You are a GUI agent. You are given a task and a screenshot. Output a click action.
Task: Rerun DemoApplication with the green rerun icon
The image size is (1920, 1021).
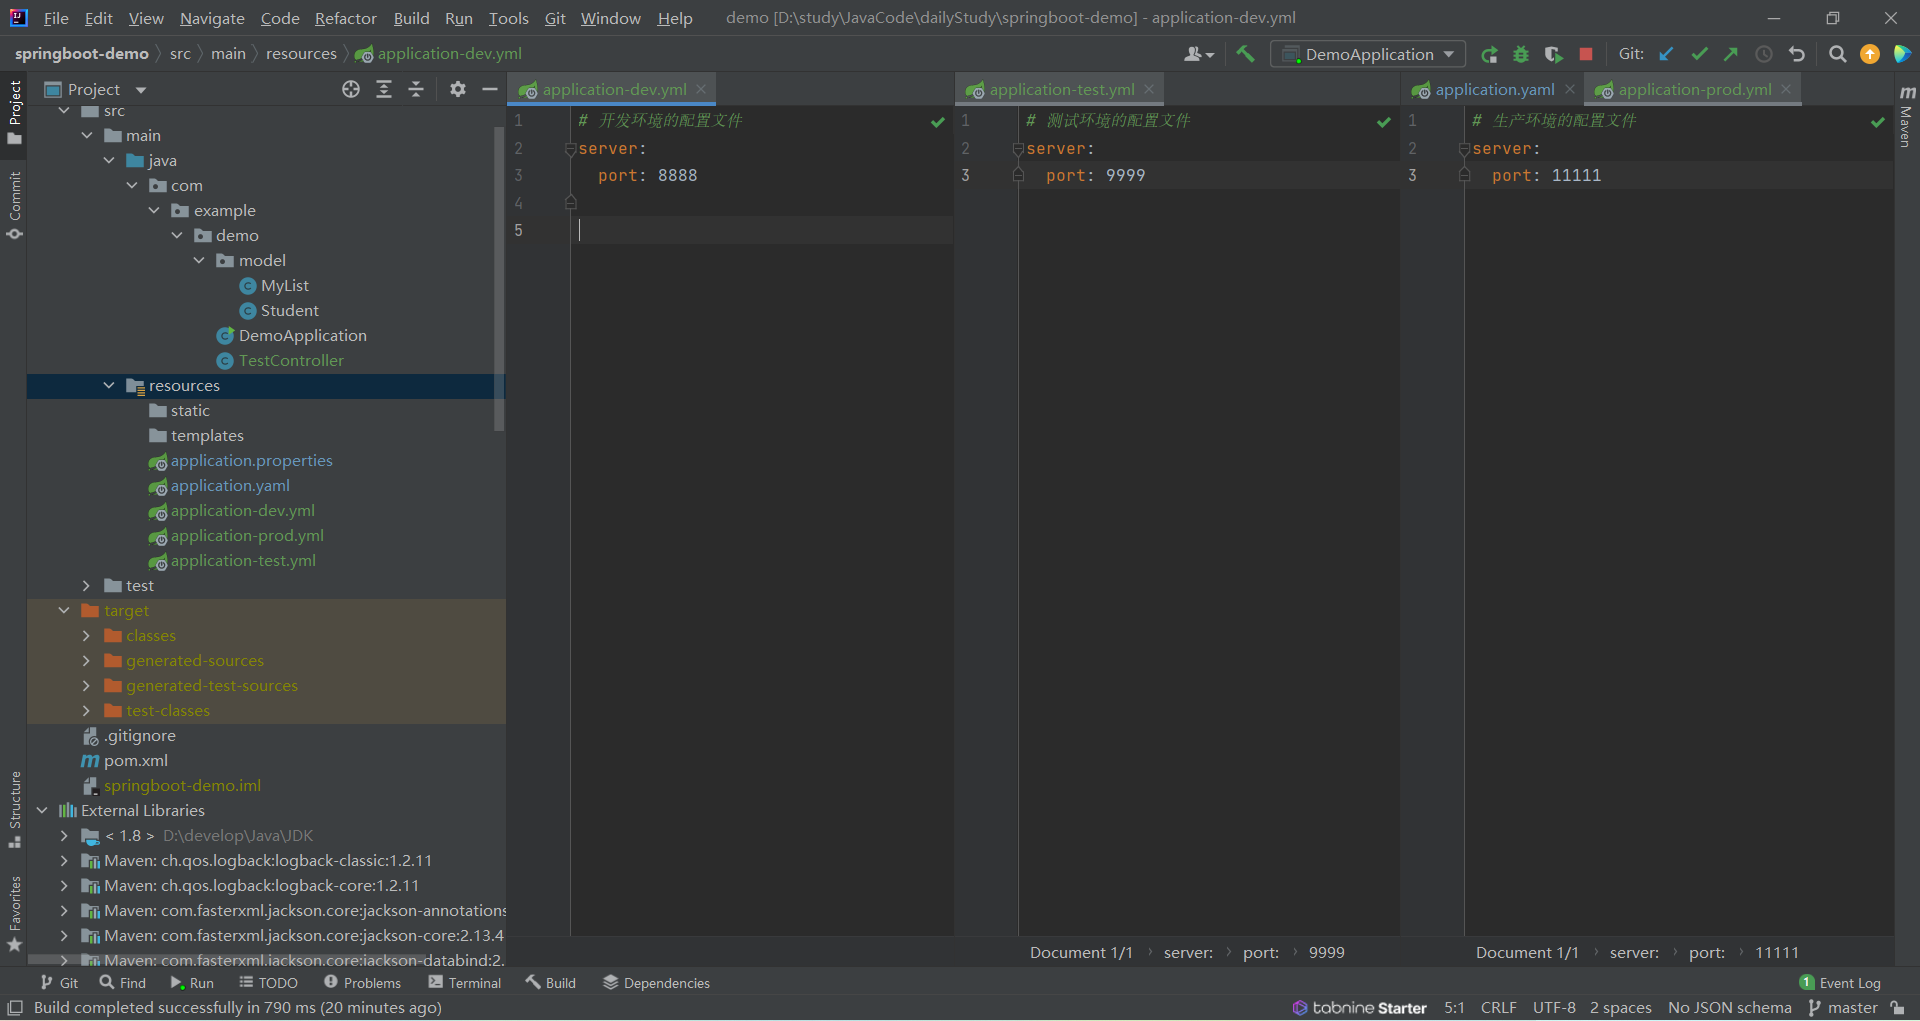pyautogui.click(x=1489, y=54)
